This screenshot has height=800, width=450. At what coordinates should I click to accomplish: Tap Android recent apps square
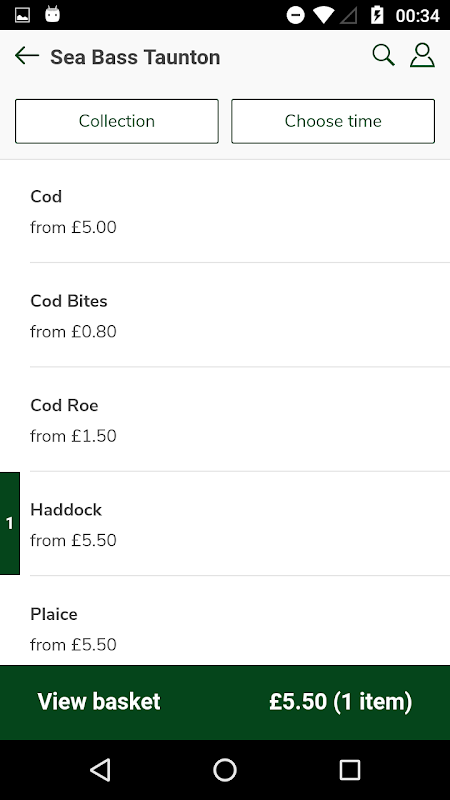tap(349, 769)
